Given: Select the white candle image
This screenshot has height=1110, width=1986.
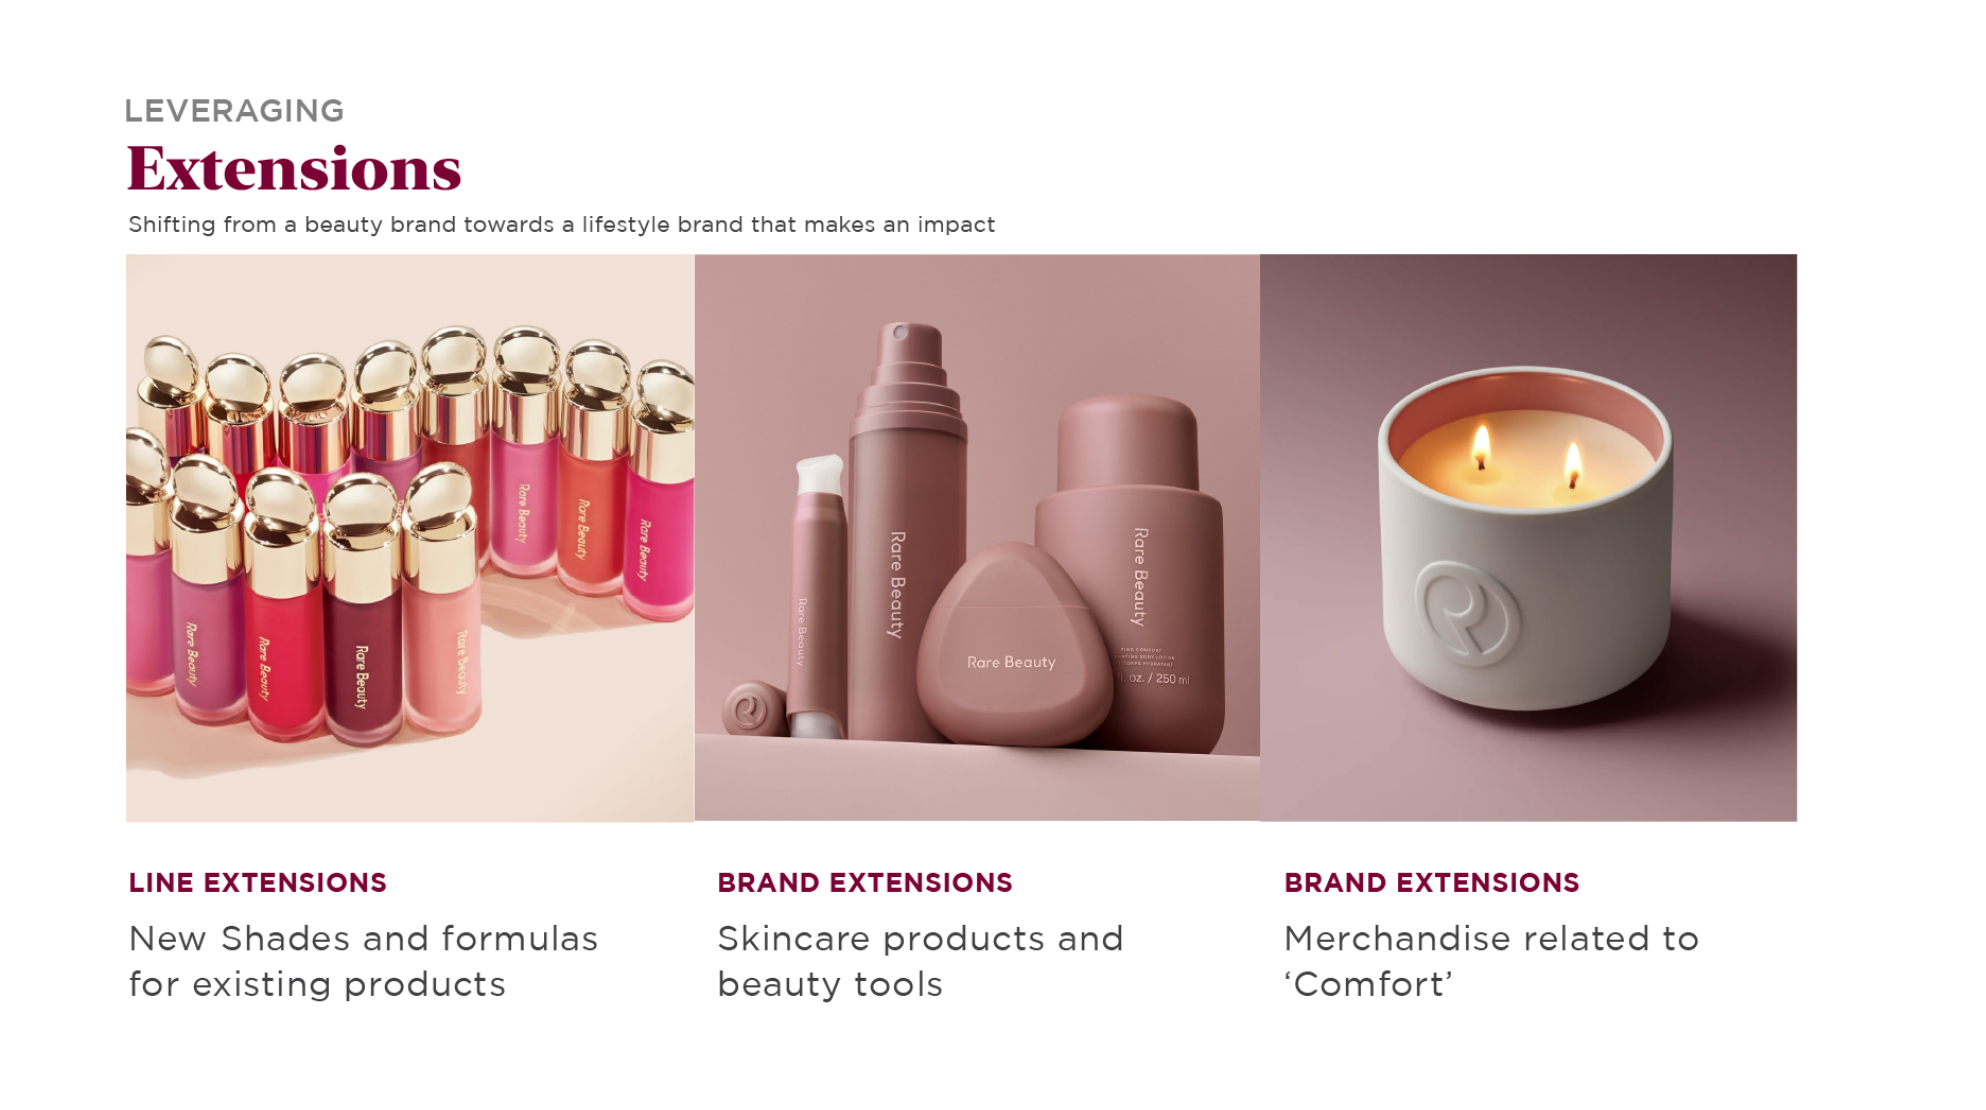Looking at the screenshot, I should [1528, 538].
